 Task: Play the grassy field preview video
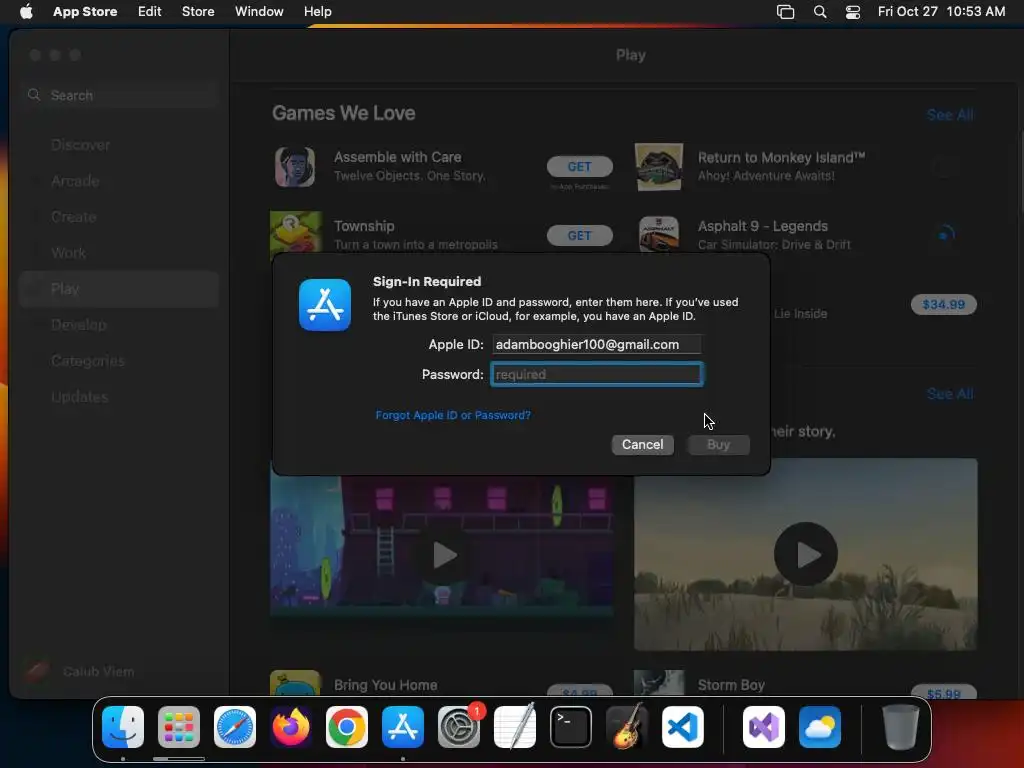[x=806, y=554]
